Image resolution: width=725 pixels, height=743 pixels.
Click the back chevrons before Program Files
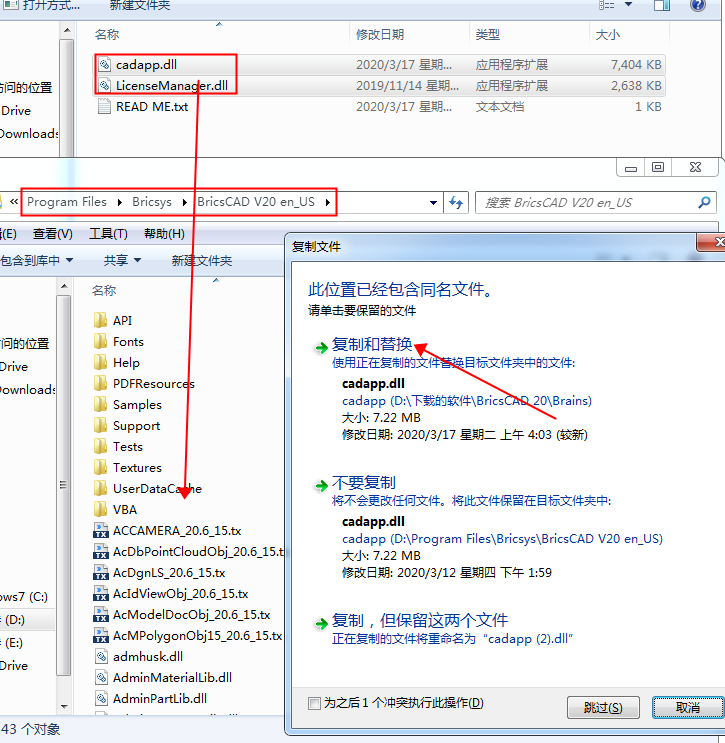click(14, 202)
